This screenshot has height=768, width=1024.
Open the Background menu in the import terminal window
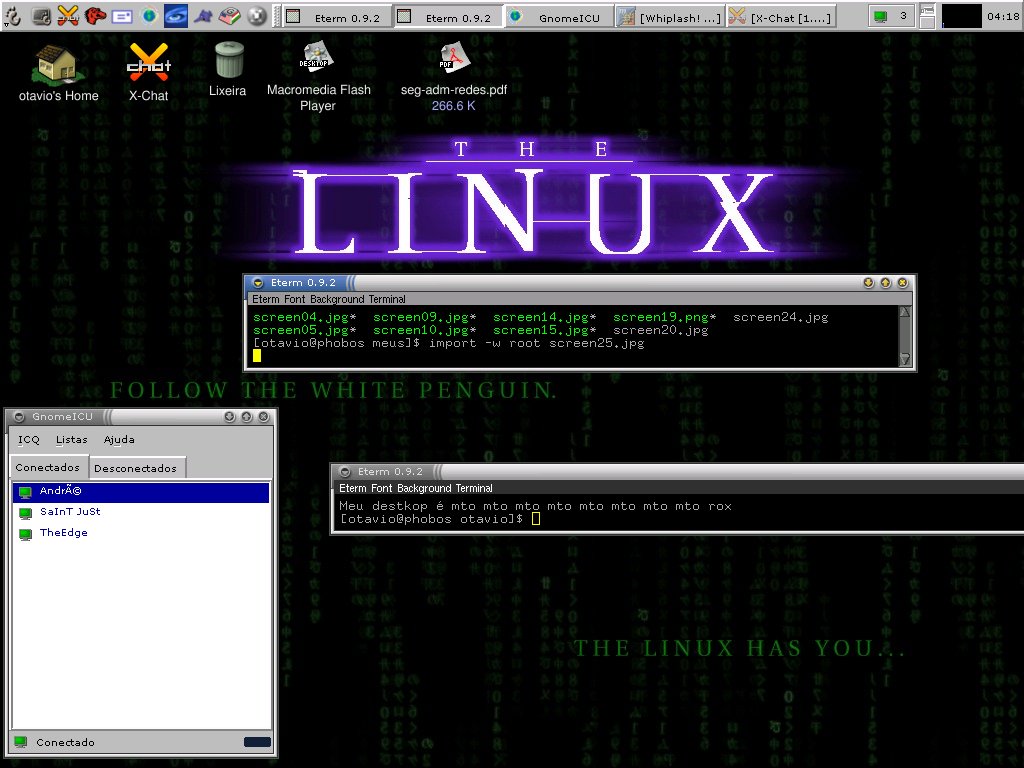point(336,299)
